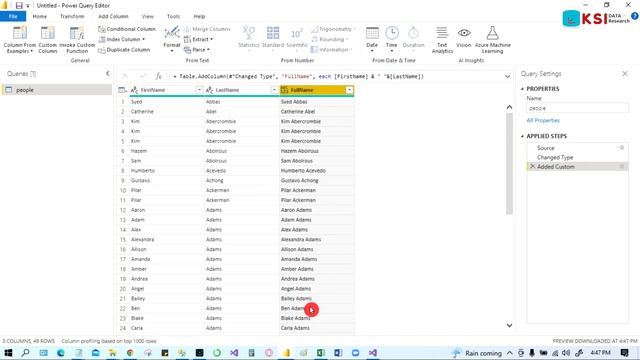This screenshot has height=360, width=640.
Task: Select the Added Custom step
Action: [x=577, y=167]
